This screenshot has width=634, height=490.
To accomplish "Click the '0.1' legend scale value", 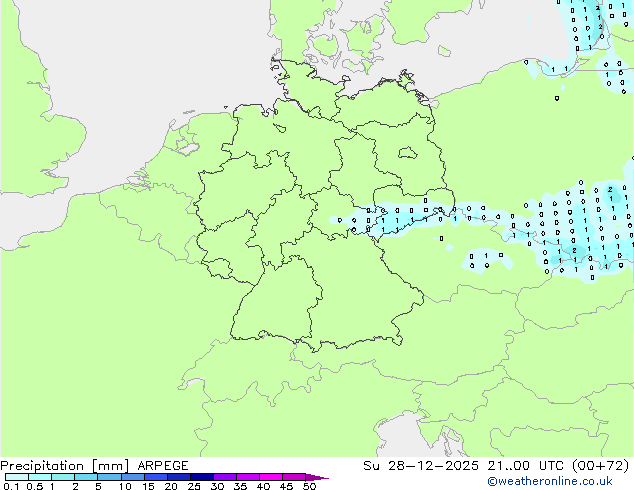I will 11,486.
